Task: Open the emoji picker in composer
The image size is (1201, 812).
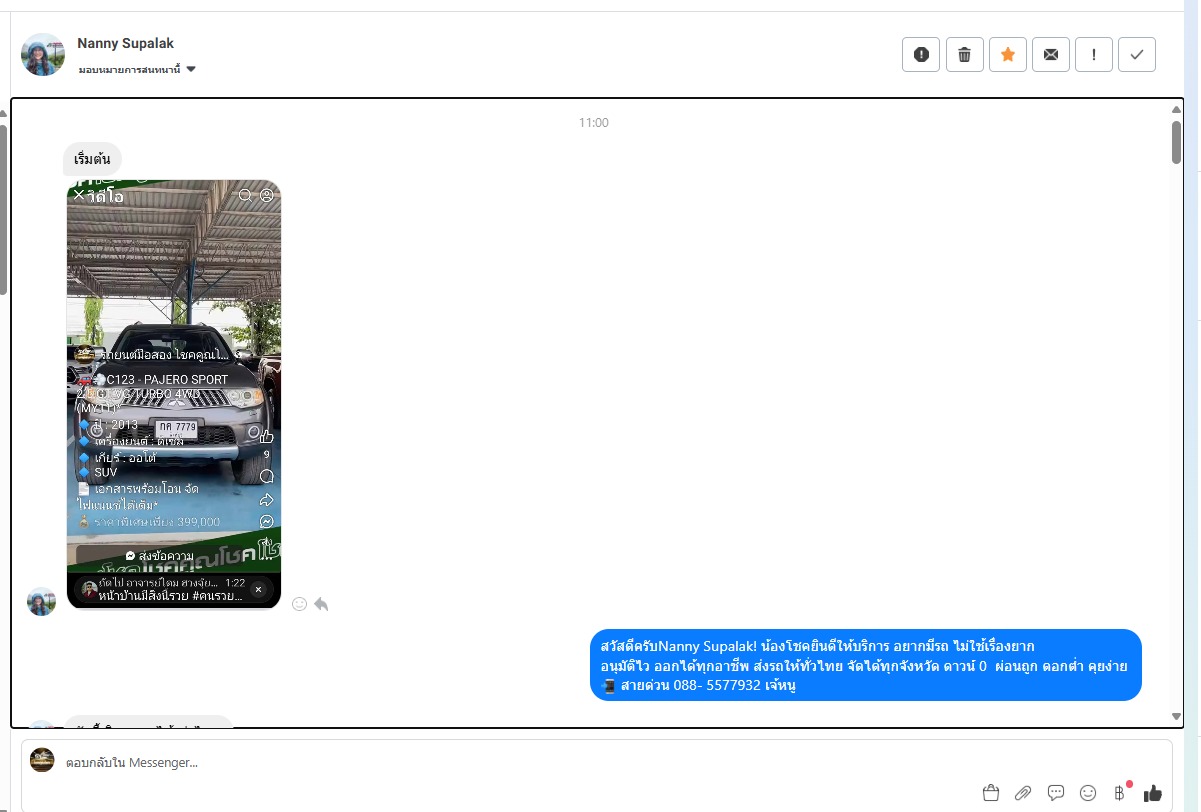Action: (x=1088, y=793)
